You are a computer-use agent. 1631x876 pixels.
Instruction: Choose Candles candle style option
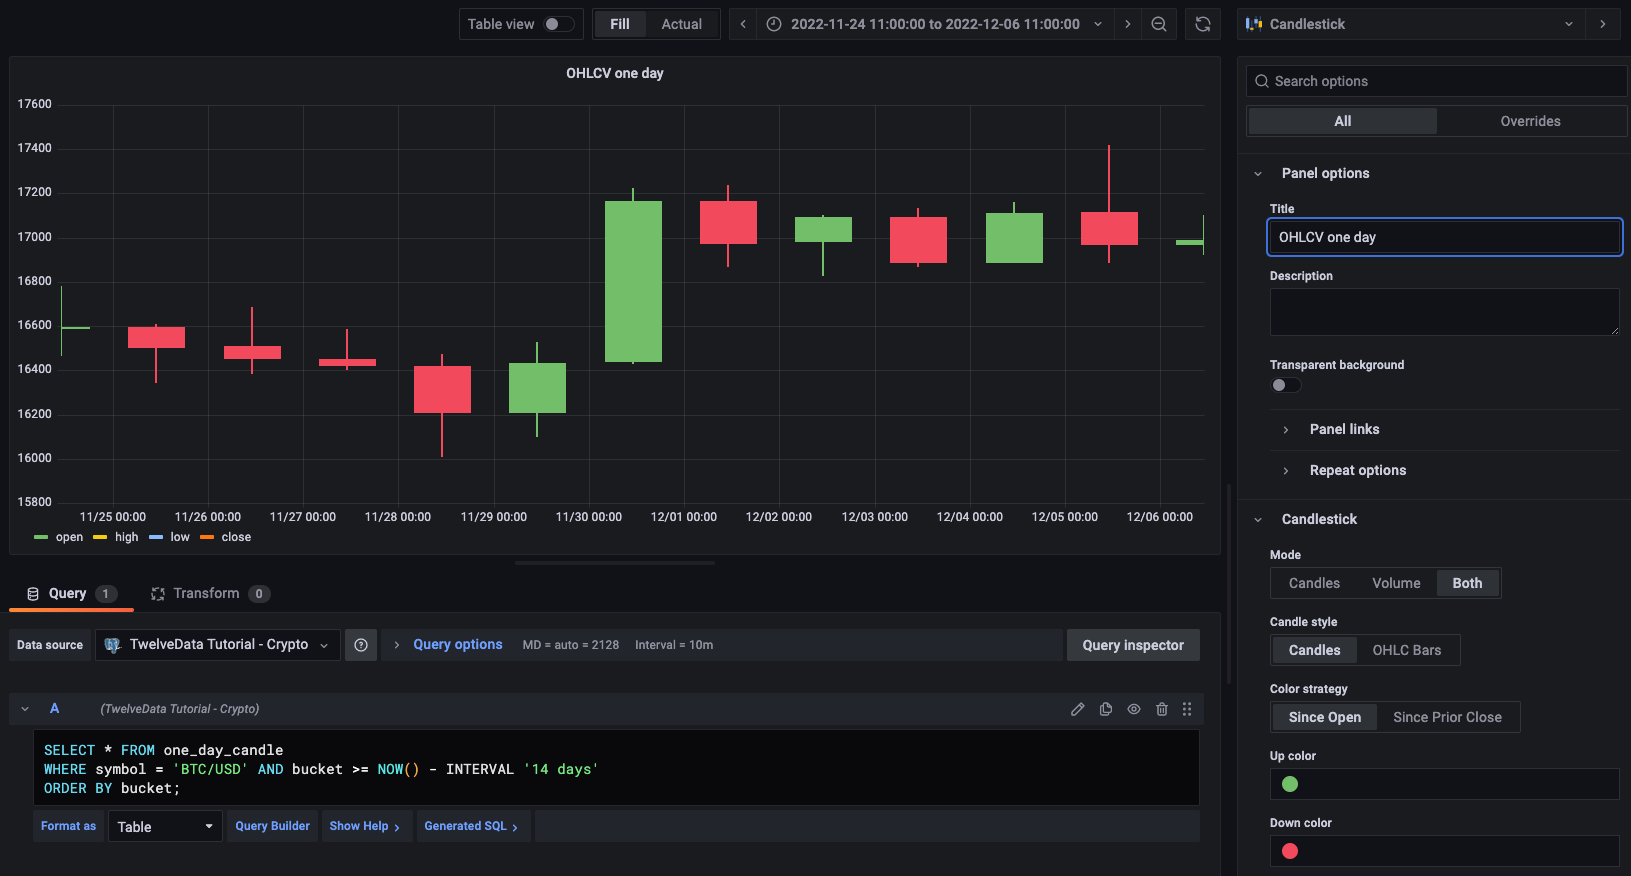(1314, 650)
